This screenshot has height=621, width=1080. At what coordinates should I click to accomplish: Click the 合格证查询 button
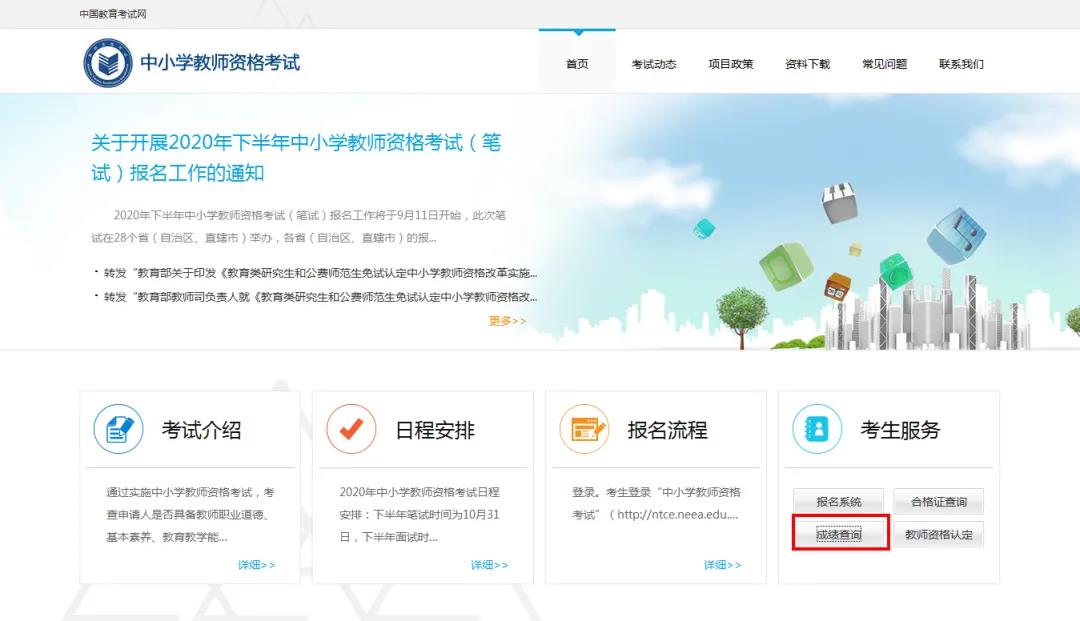click(938, 502)
